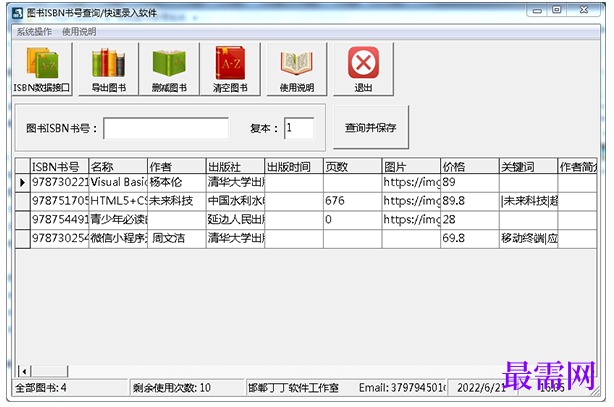The width and height of the screenshot is (614, 407).
Task: Click the 图片 column header
Action: [x=411, y=167]
